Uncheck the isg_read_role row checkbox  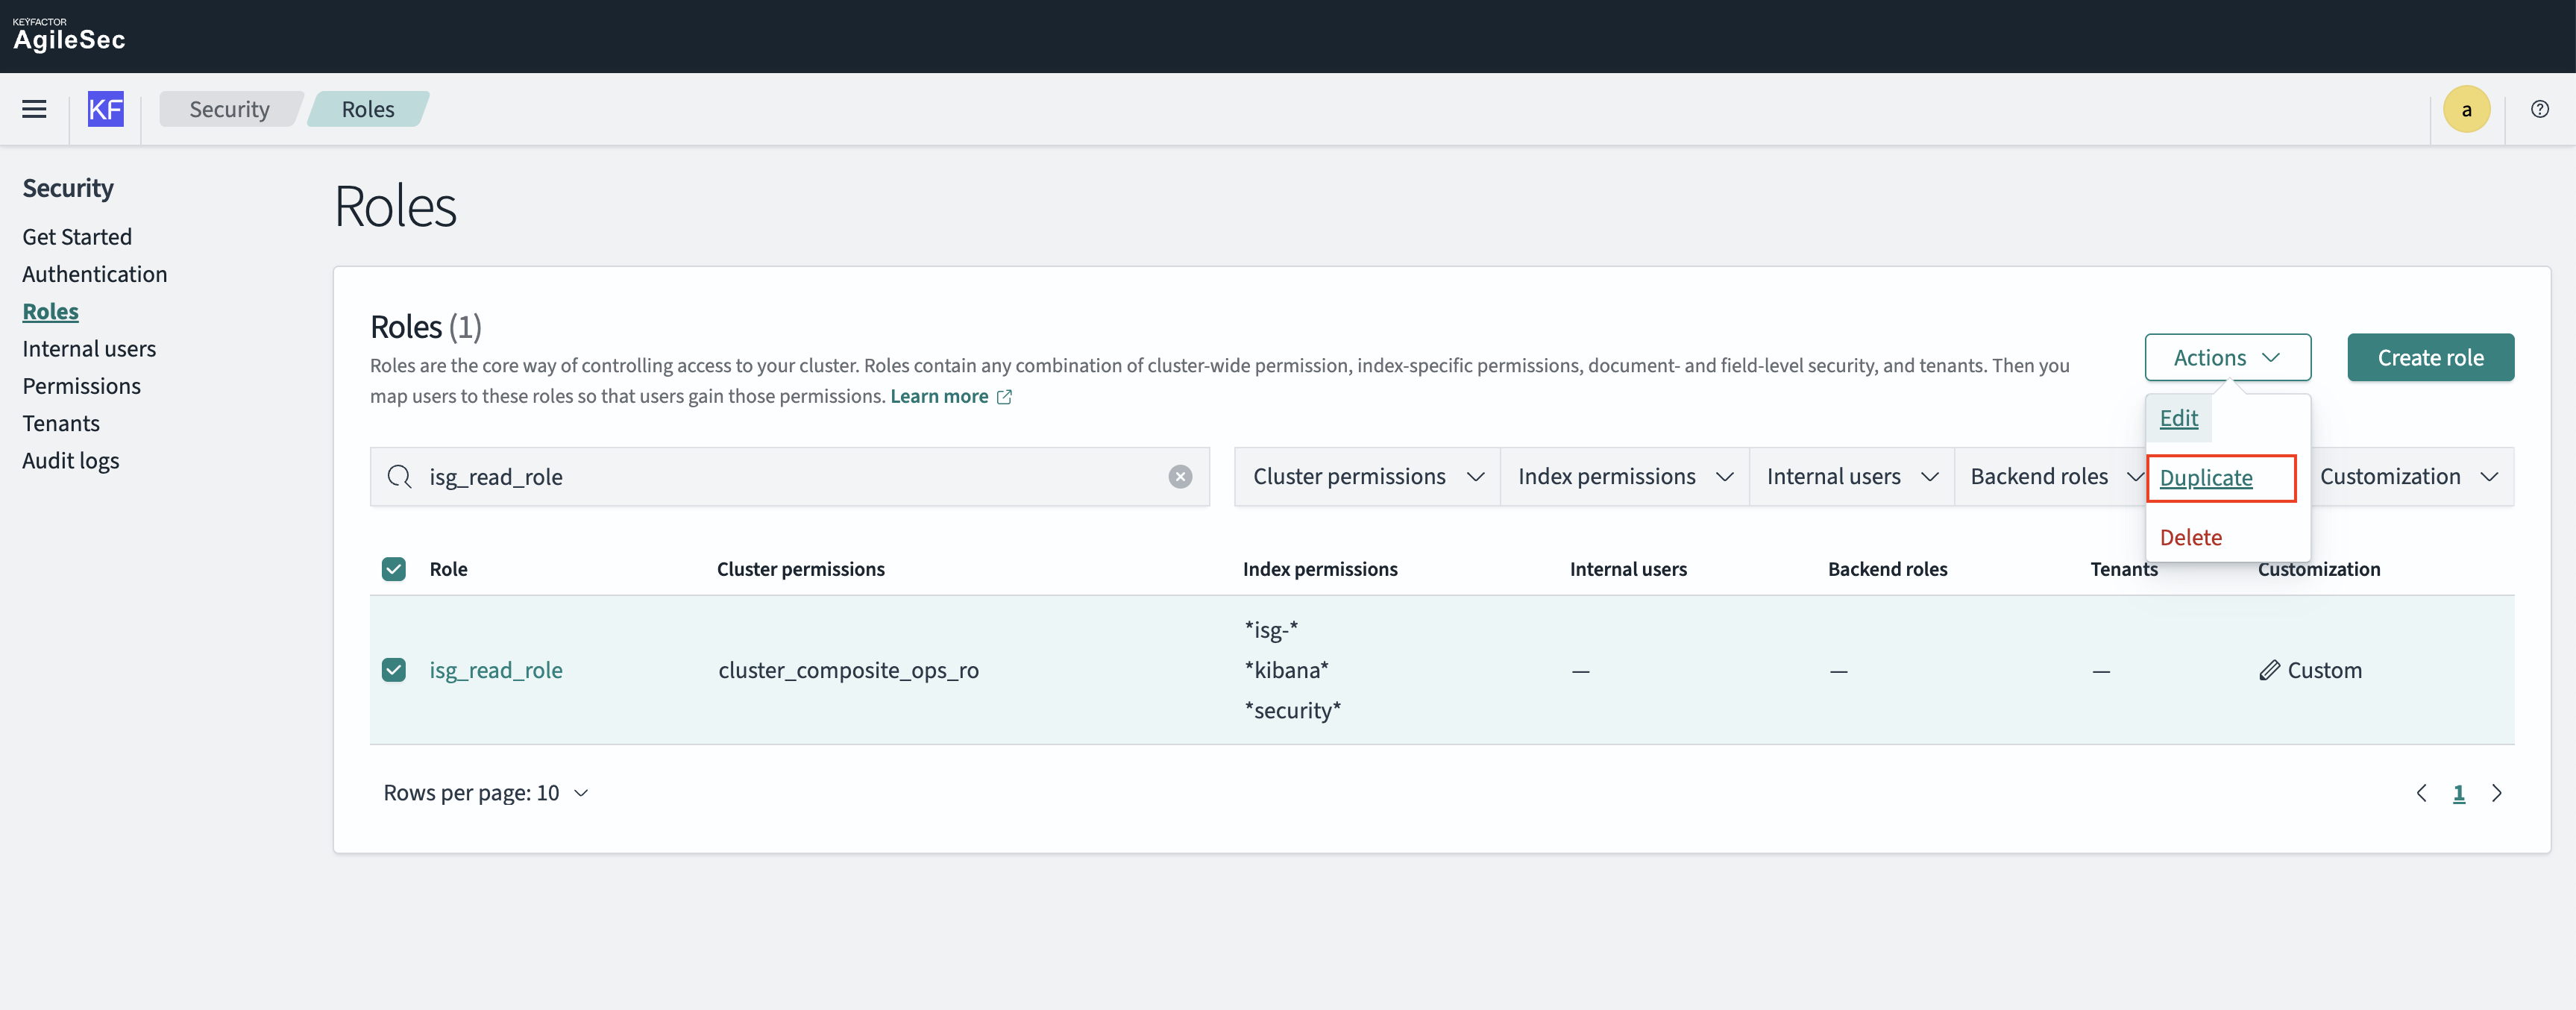[x=394, y=670]
